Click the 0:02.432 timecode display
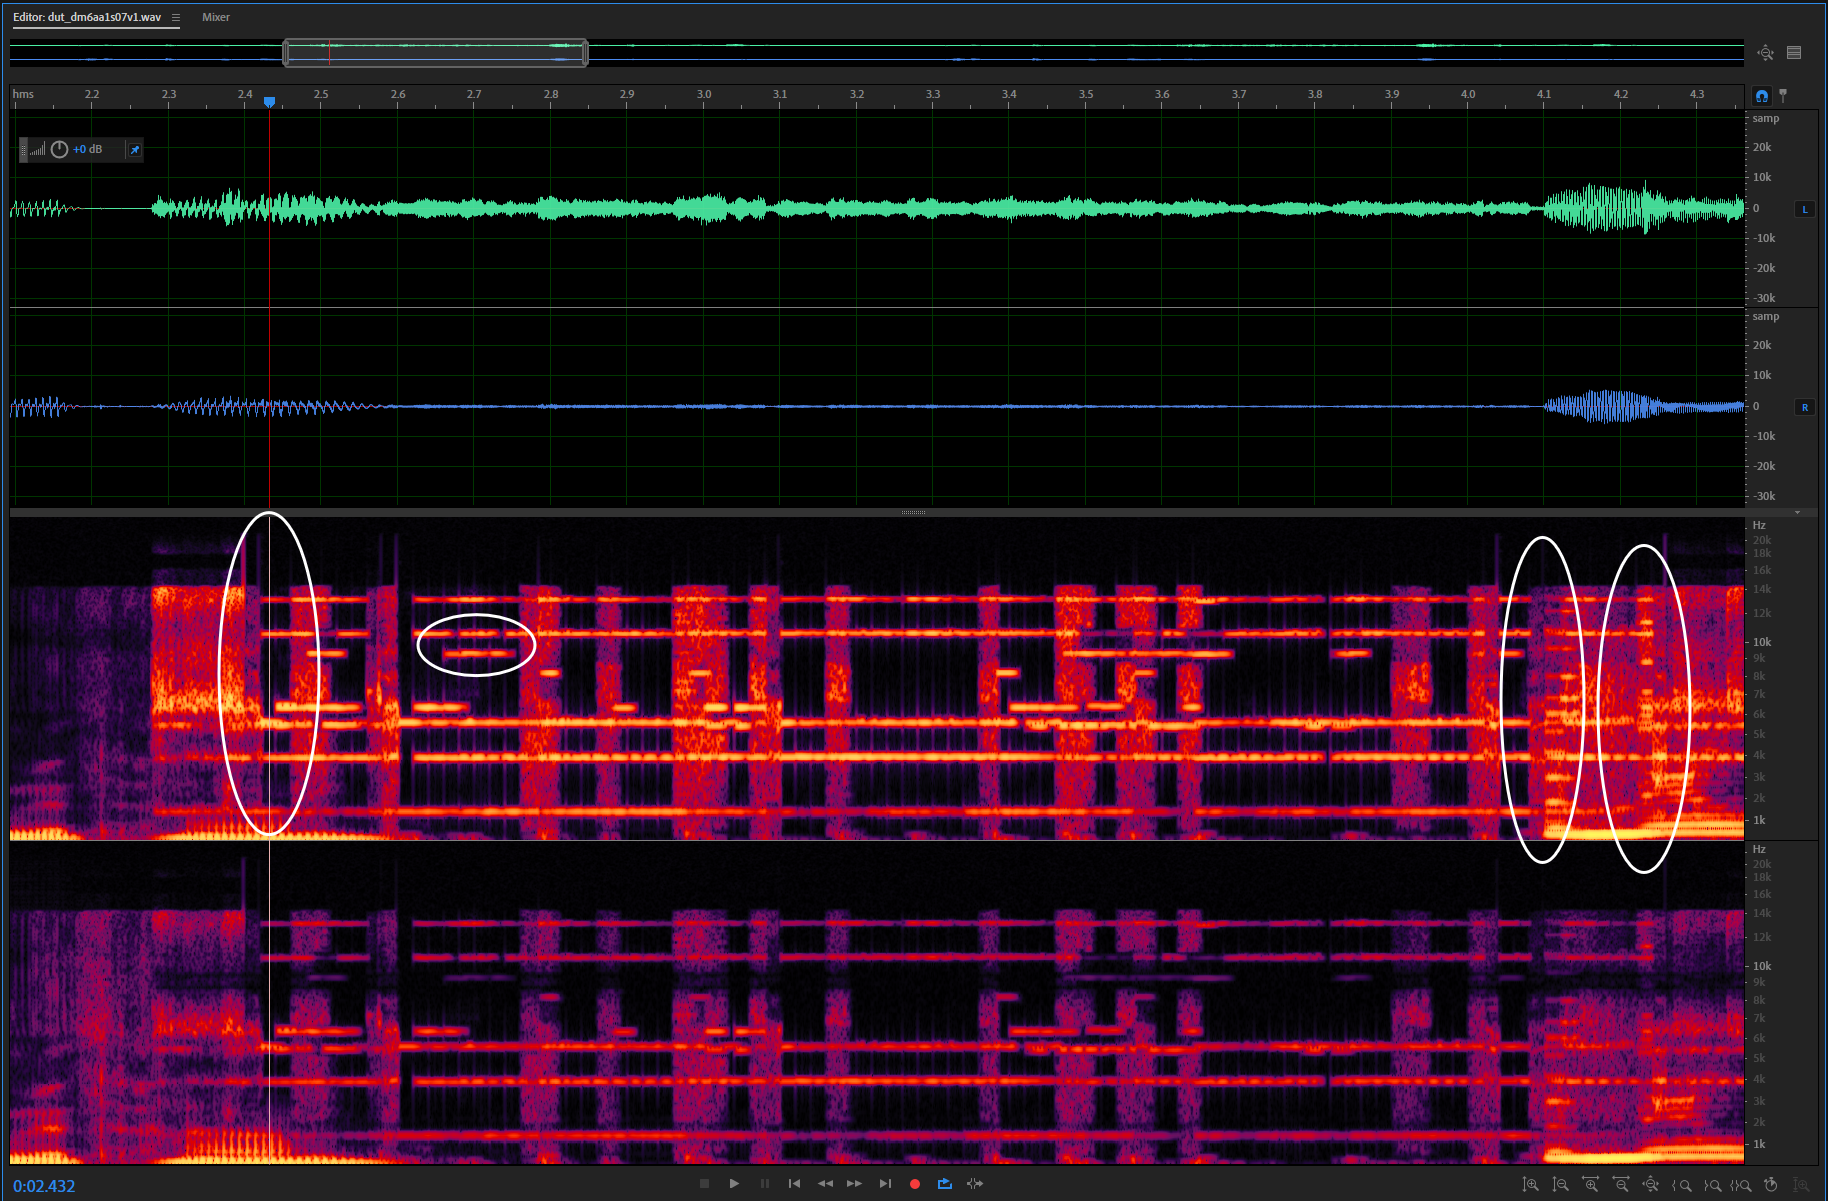This screenshot has height=1201, width=1828. (44, 1186)
